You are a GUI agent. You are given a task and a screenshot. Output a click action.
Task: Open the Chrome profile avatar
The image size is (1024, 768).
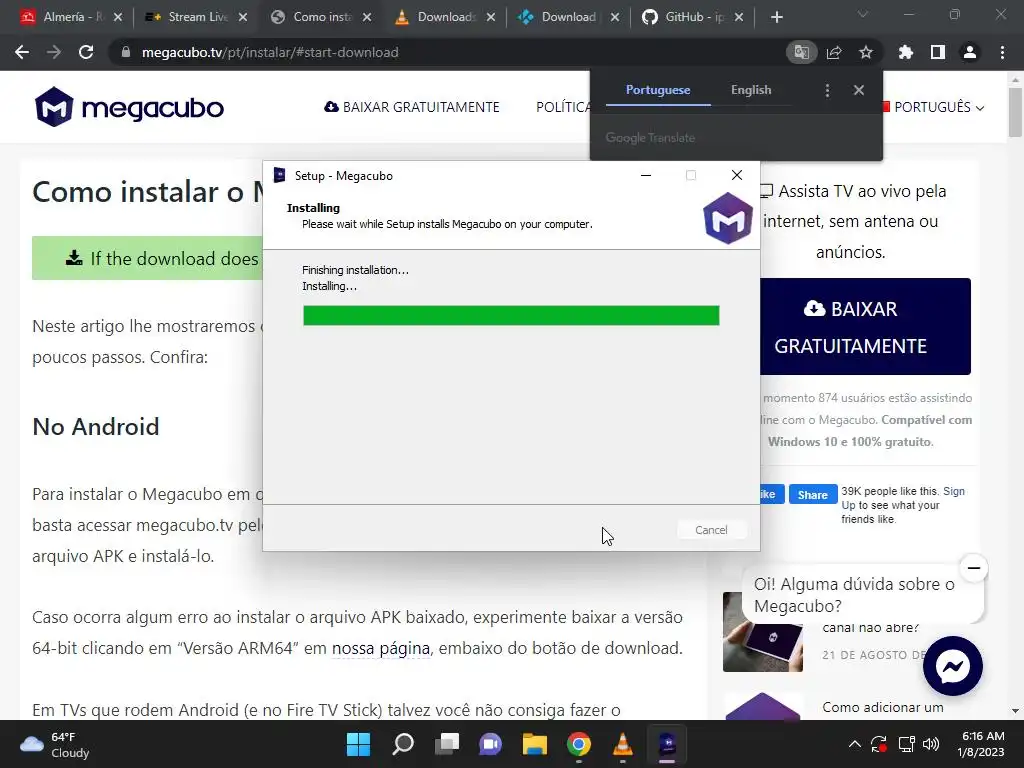point(970,52)
